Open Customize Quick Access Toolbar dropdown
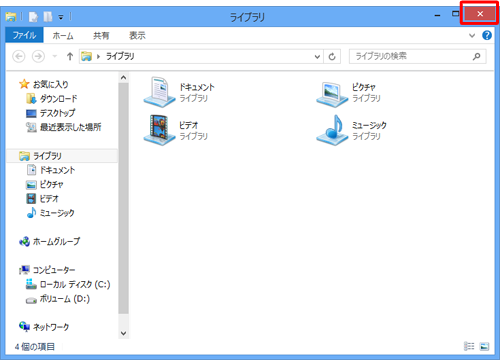The width and height of the screenshot is (500, 360). (61, 17)
